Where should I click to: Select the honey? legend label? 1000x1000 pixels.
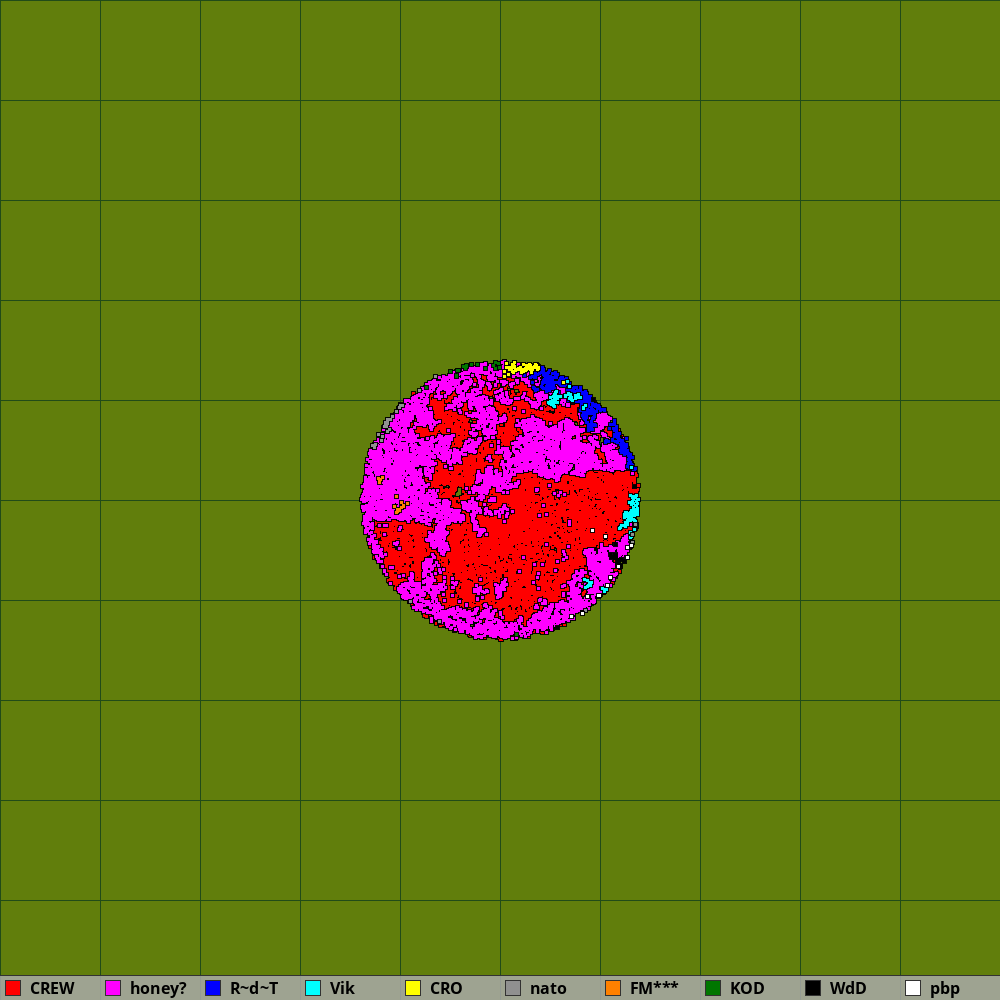(158, 989)
